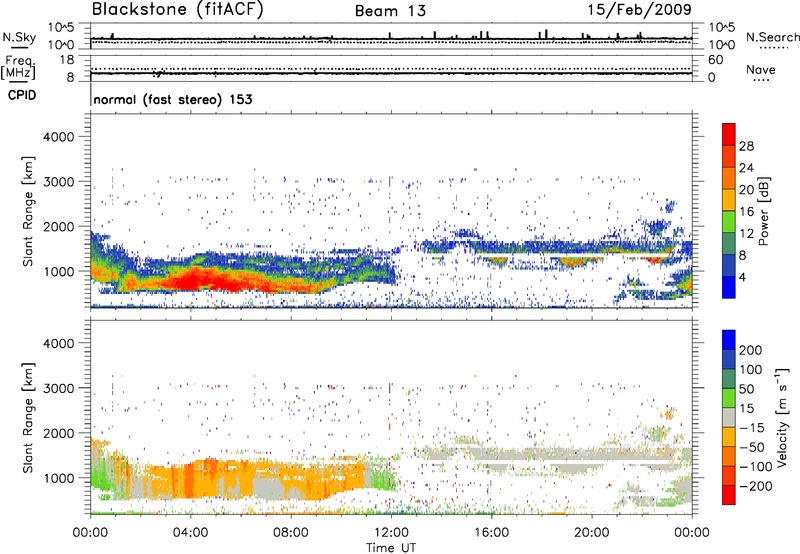Click the date "15/Feb/2009"
Image resolution: width=800 pixels, height=554 pixels.
point(639,9)
